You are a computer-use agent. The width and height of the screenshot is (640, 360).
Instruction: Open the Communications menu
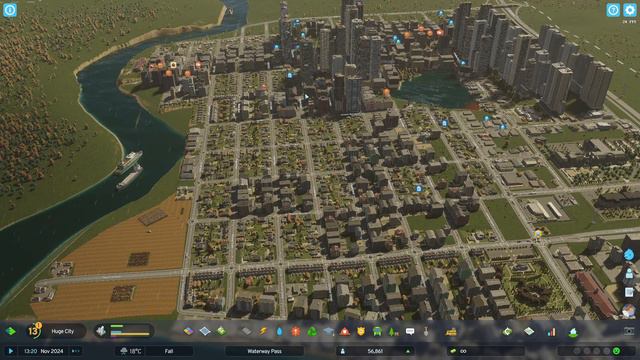point(410,331)
